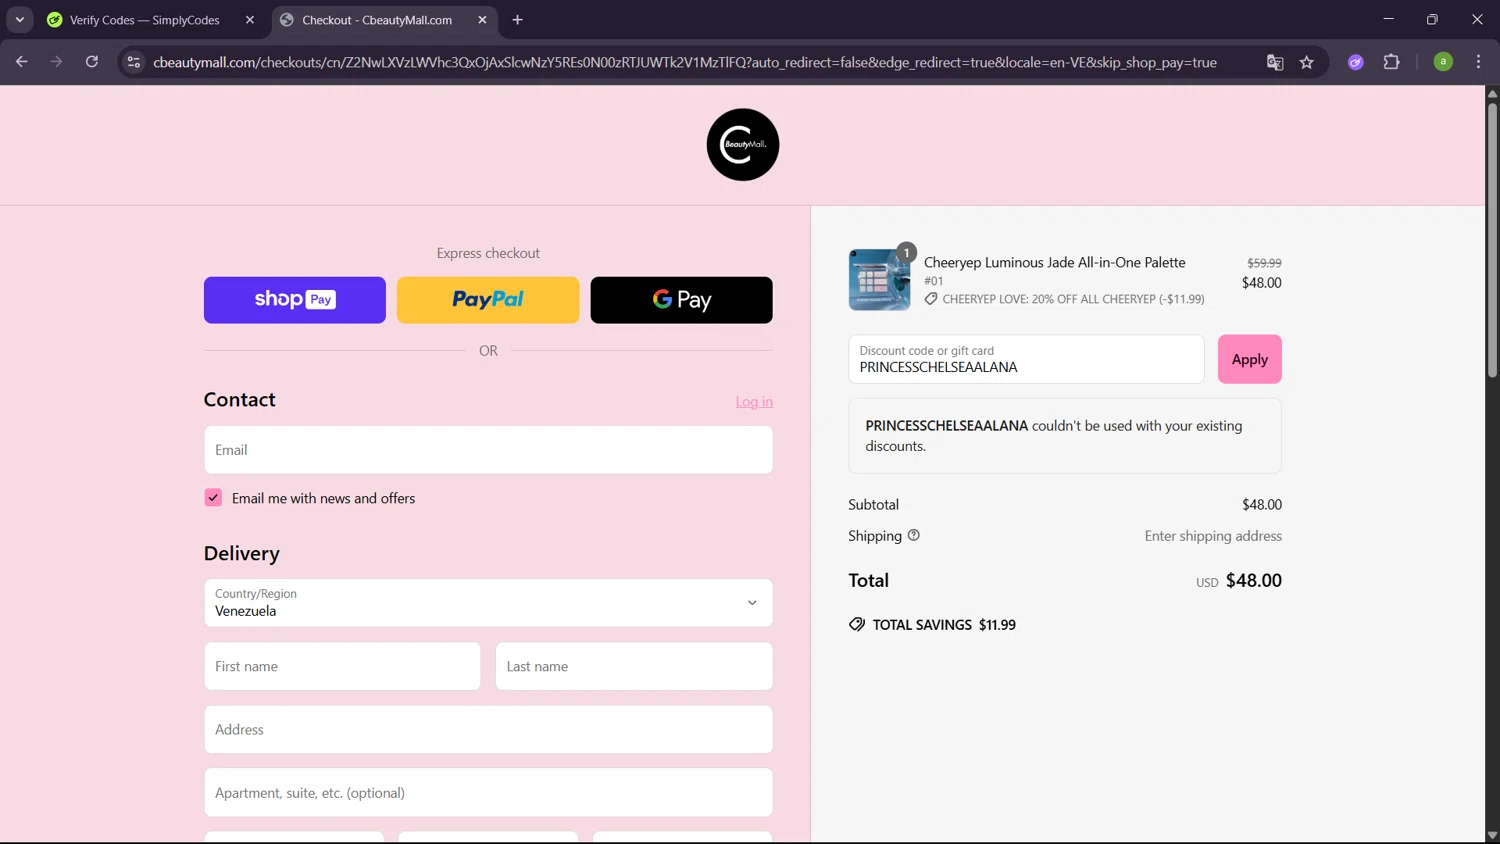Screen dimensions: 1500x844
Task: Pay with Shop Pay
Action: point(295,300)
